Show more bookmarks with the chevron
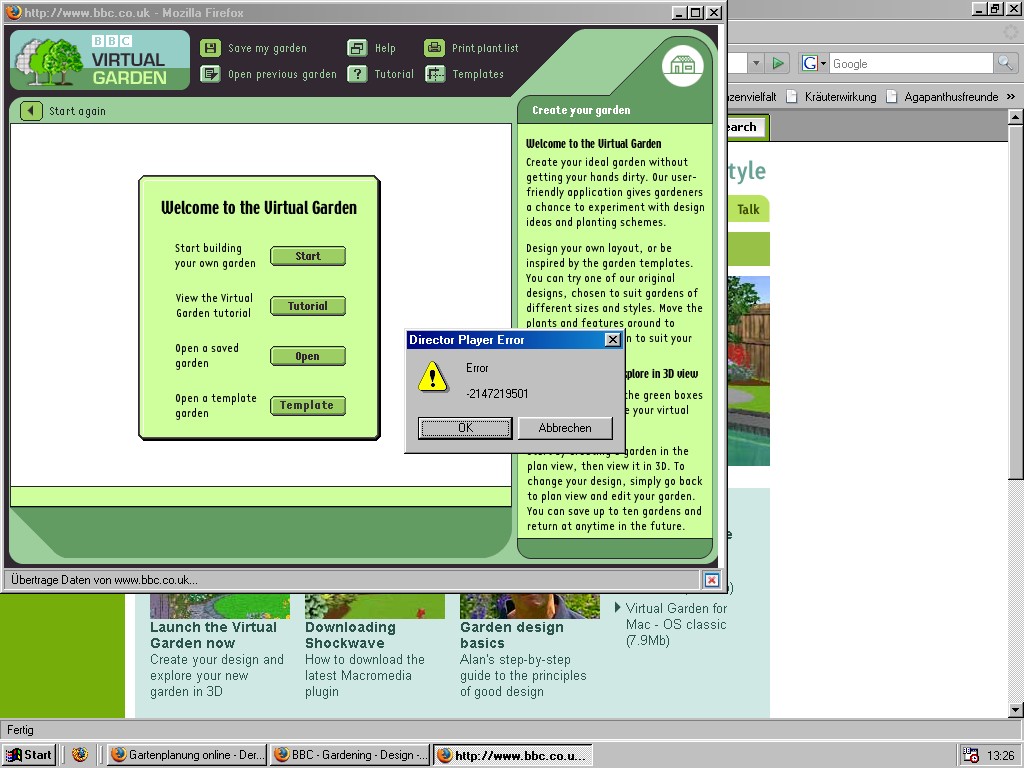Screen dimensions: 1024x768 (1011, 97)
